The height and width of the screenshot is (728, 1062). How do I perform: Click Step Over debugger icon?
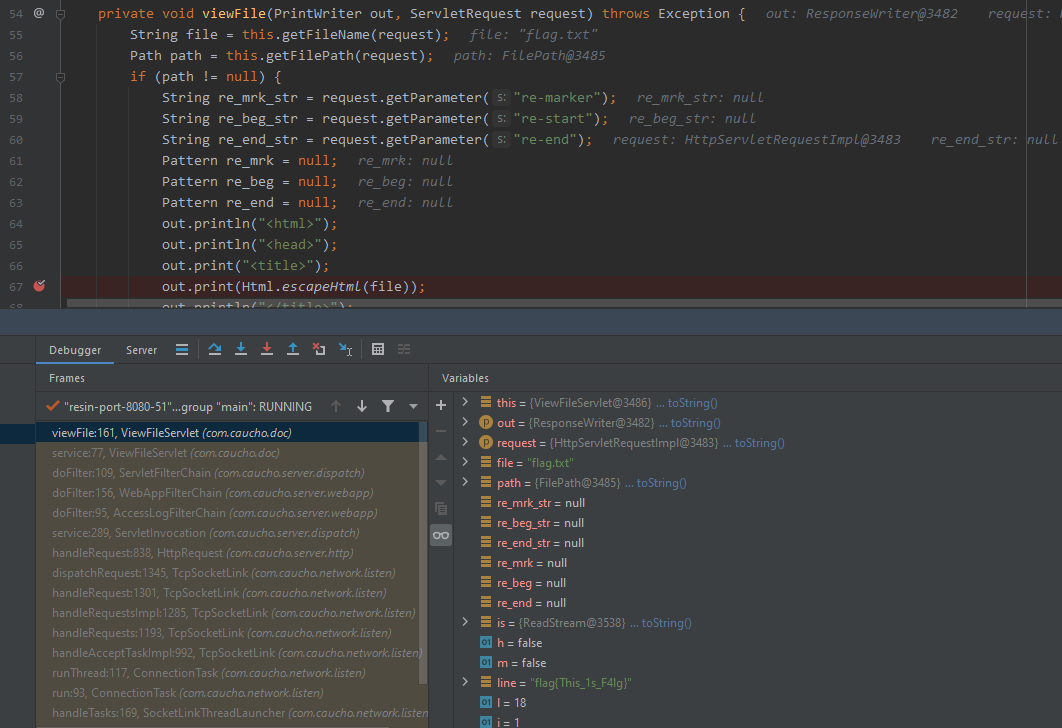[x=215, y=349]
